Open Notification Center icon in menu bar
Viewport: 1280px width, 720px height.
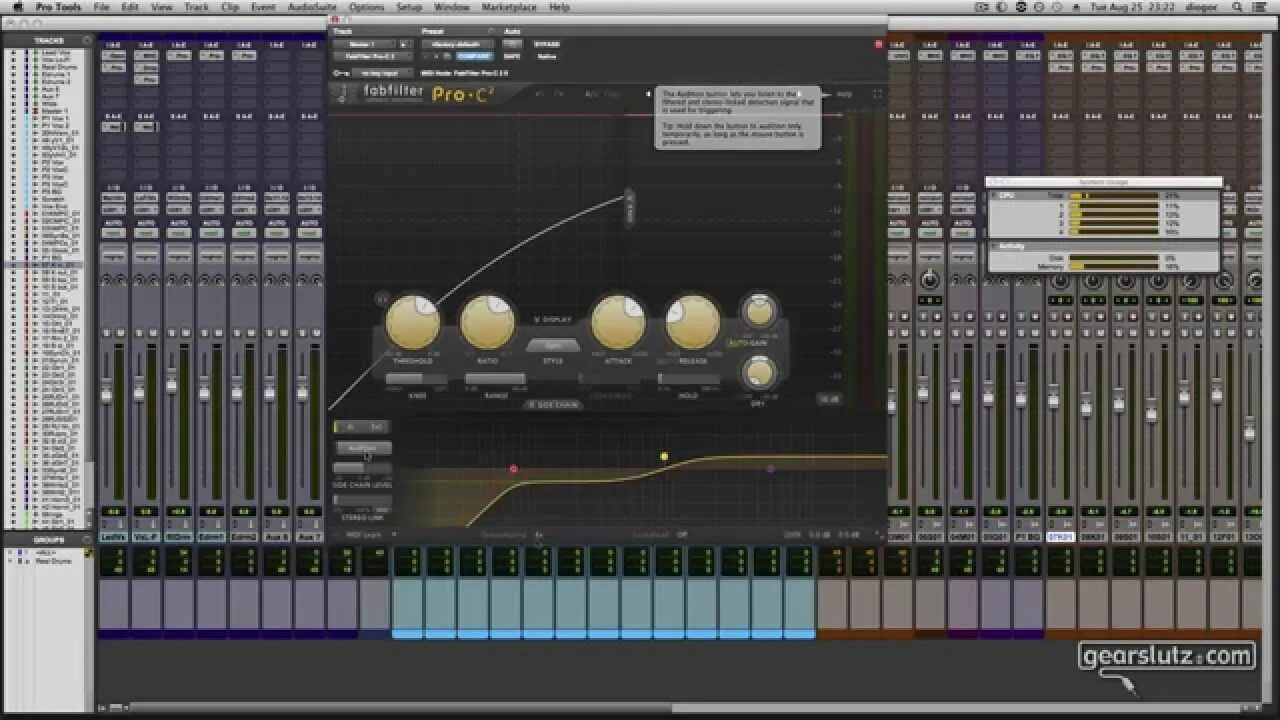[1261, 7]
